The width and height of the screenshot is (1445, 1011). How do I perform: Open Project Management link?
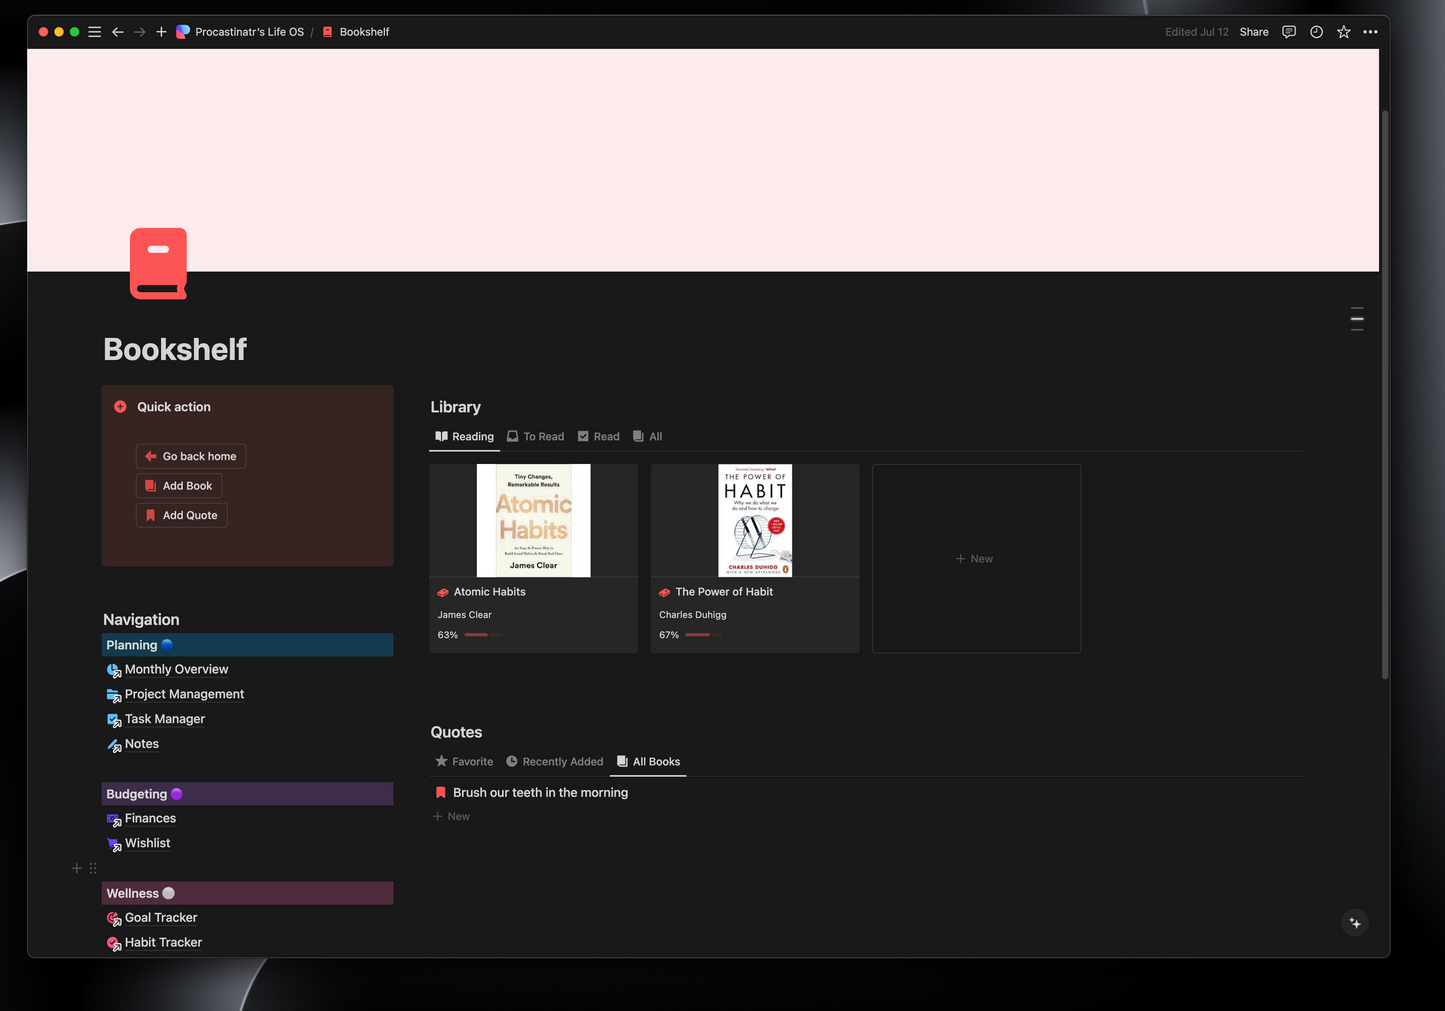point(184,694)
